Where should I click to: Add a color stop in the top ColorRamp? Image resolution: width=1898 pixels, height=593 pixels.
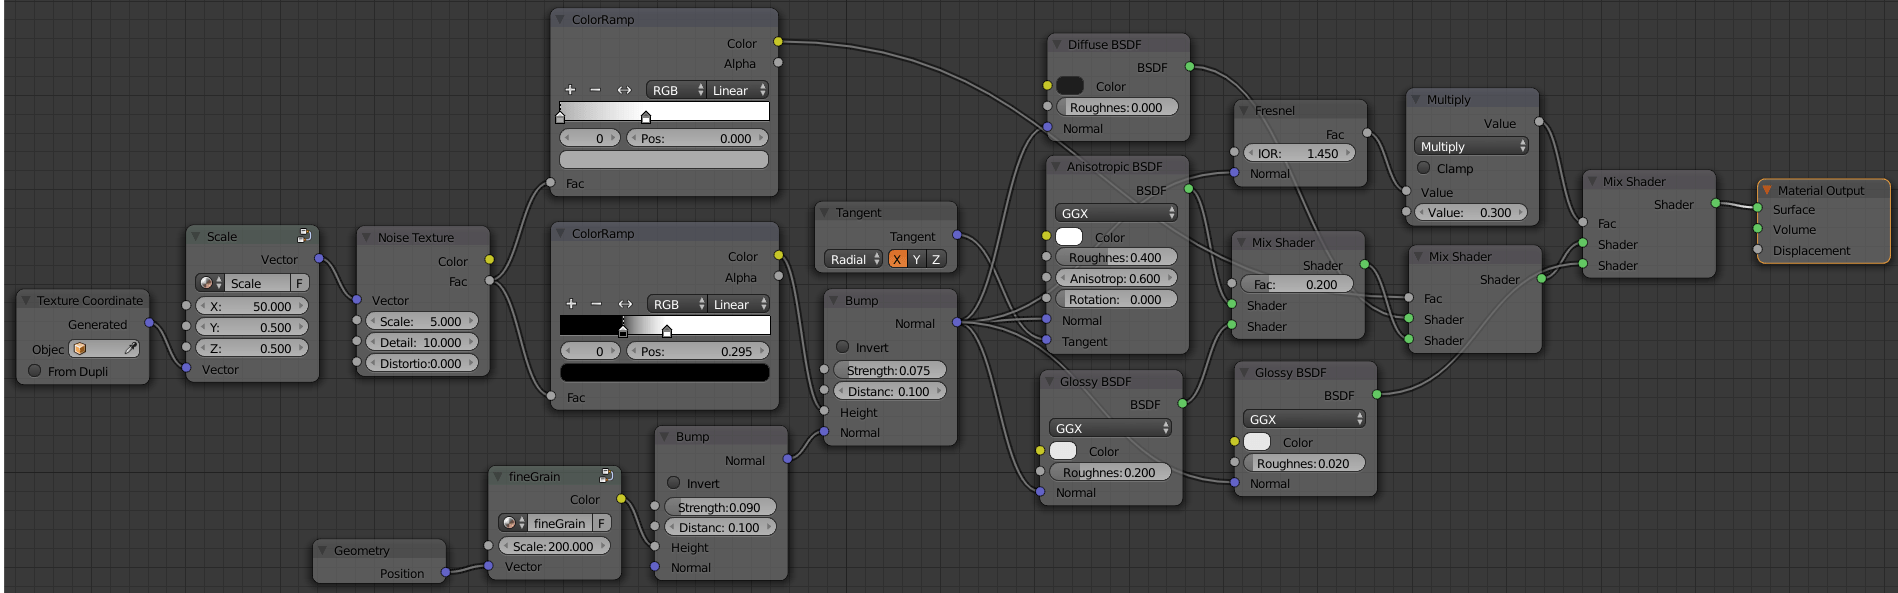click(570, 90)
